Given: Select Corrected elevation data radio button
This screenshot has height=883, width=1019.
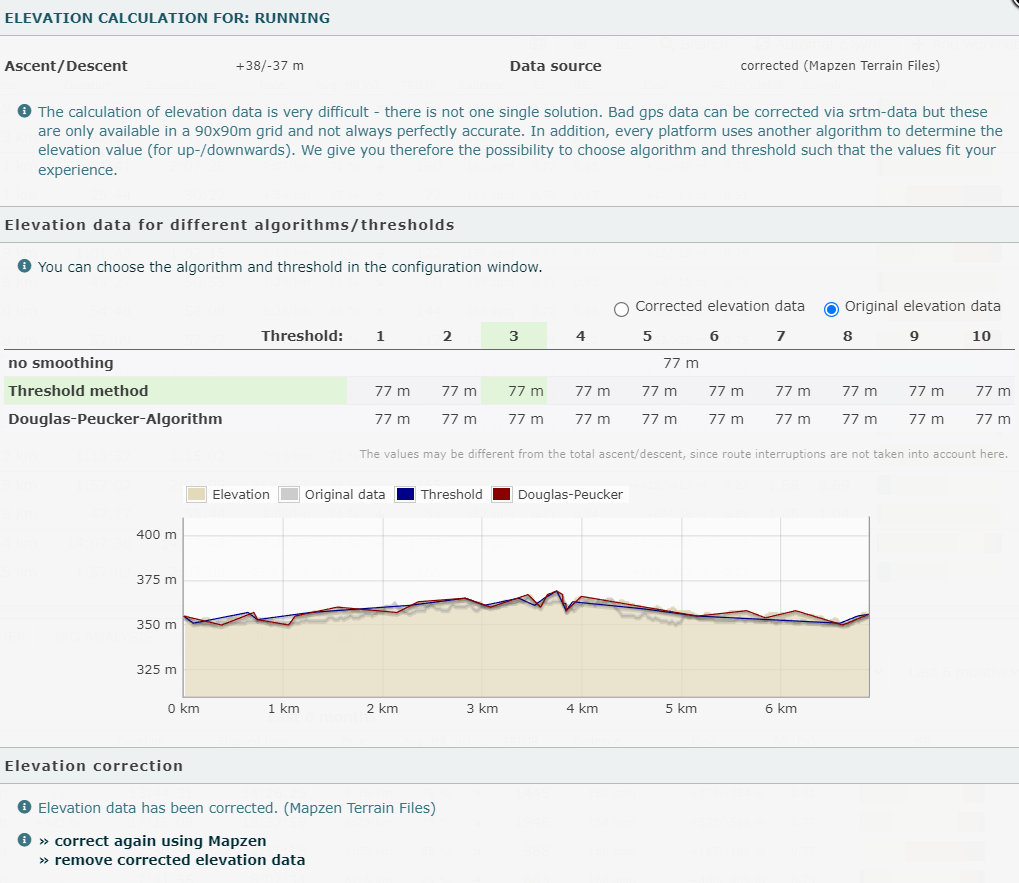Looking at the screenshot, I should point(621,309).
